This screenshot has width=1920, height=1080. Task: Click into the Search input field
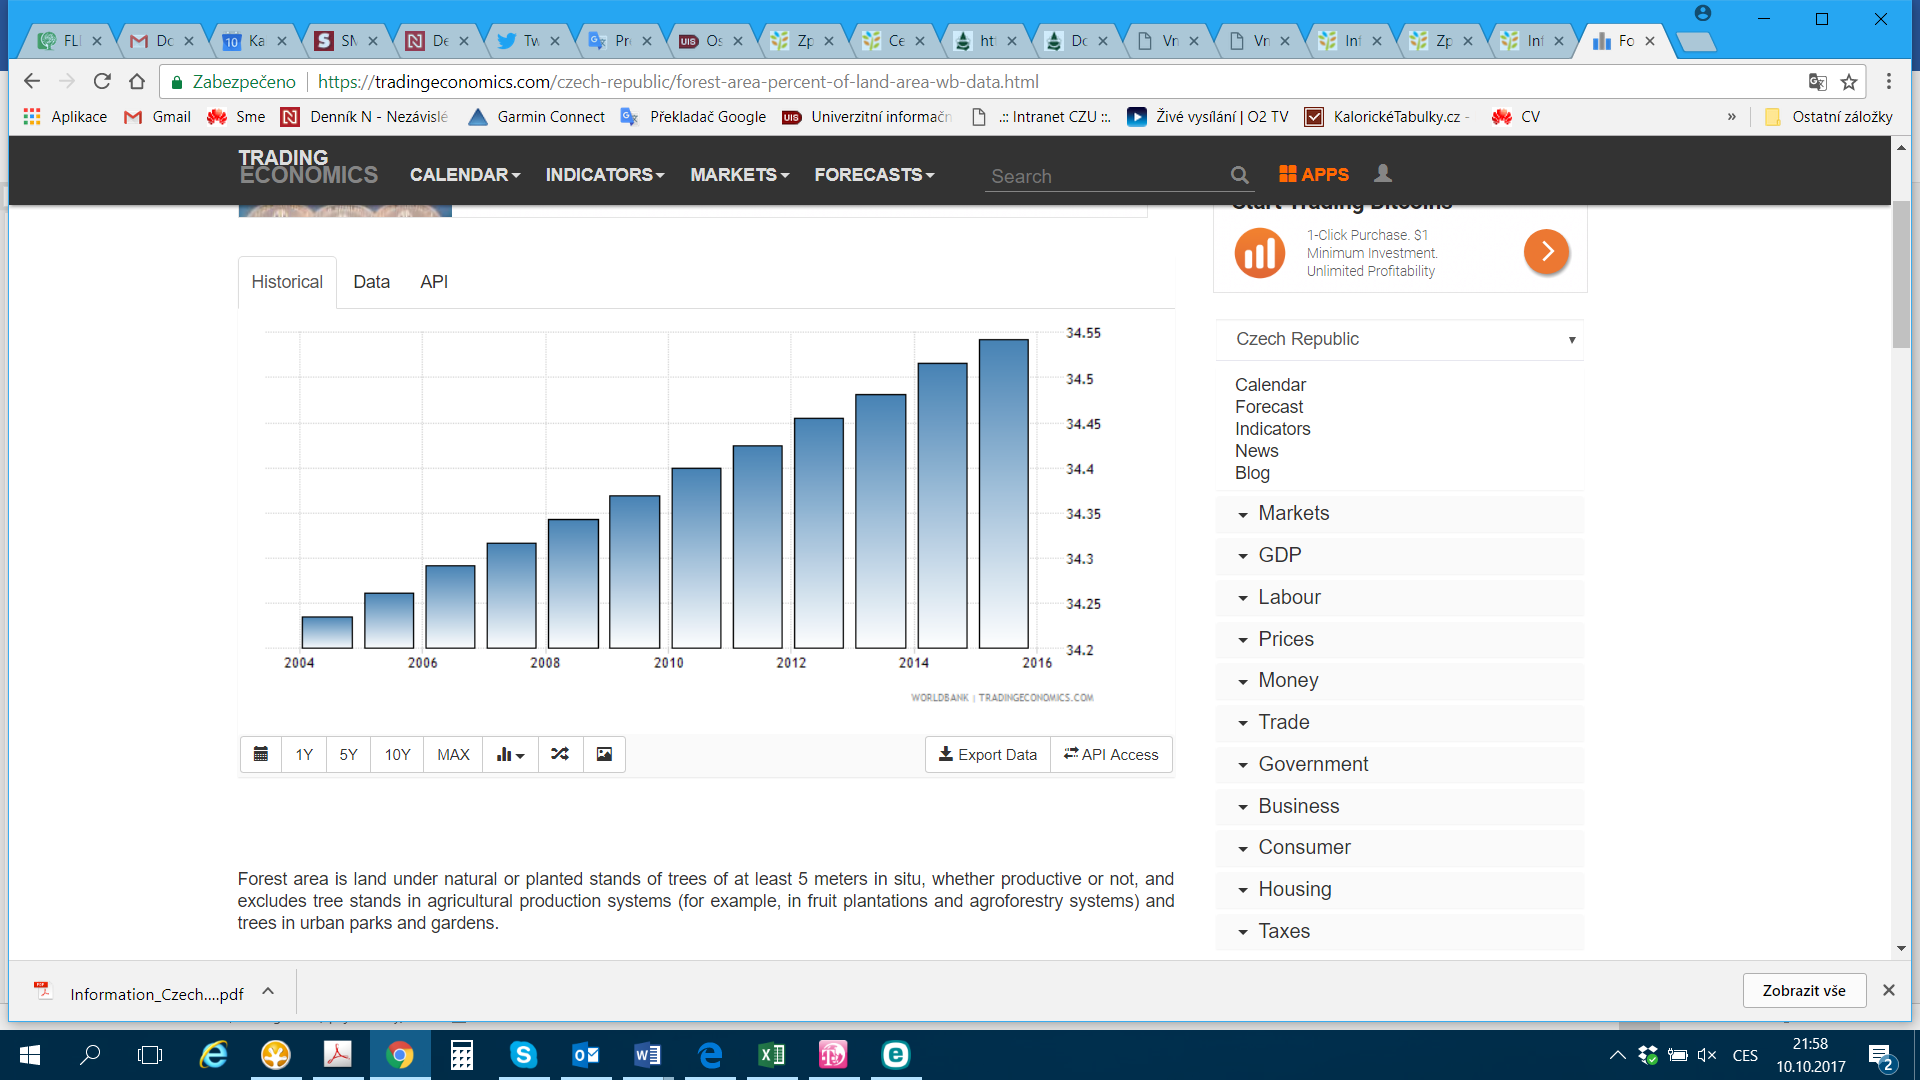tap(1100, 176)
